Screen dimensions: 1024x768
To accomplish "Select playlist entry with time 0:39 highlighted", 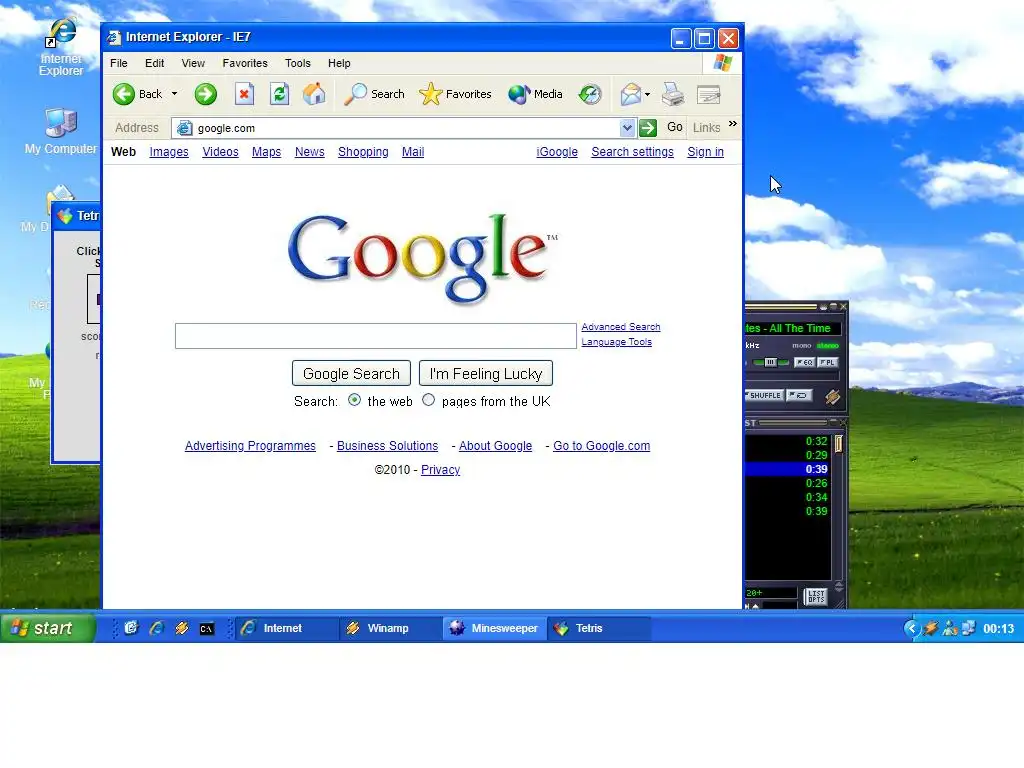I will pyautogui.click(x=788, y=469).
